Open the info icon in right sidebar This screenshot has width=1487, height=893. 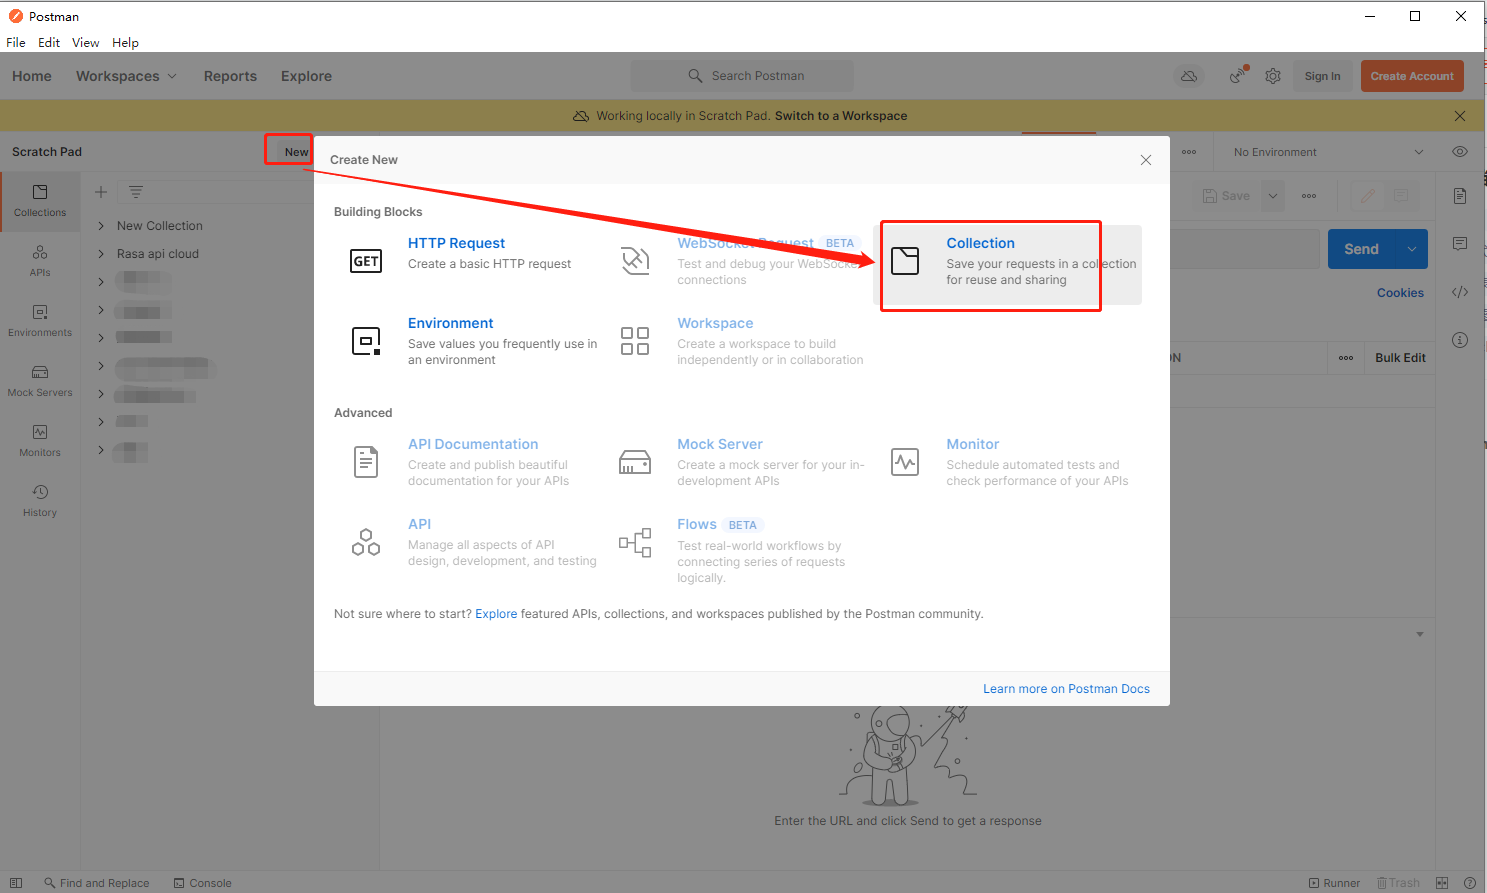tap(1460, 340)
